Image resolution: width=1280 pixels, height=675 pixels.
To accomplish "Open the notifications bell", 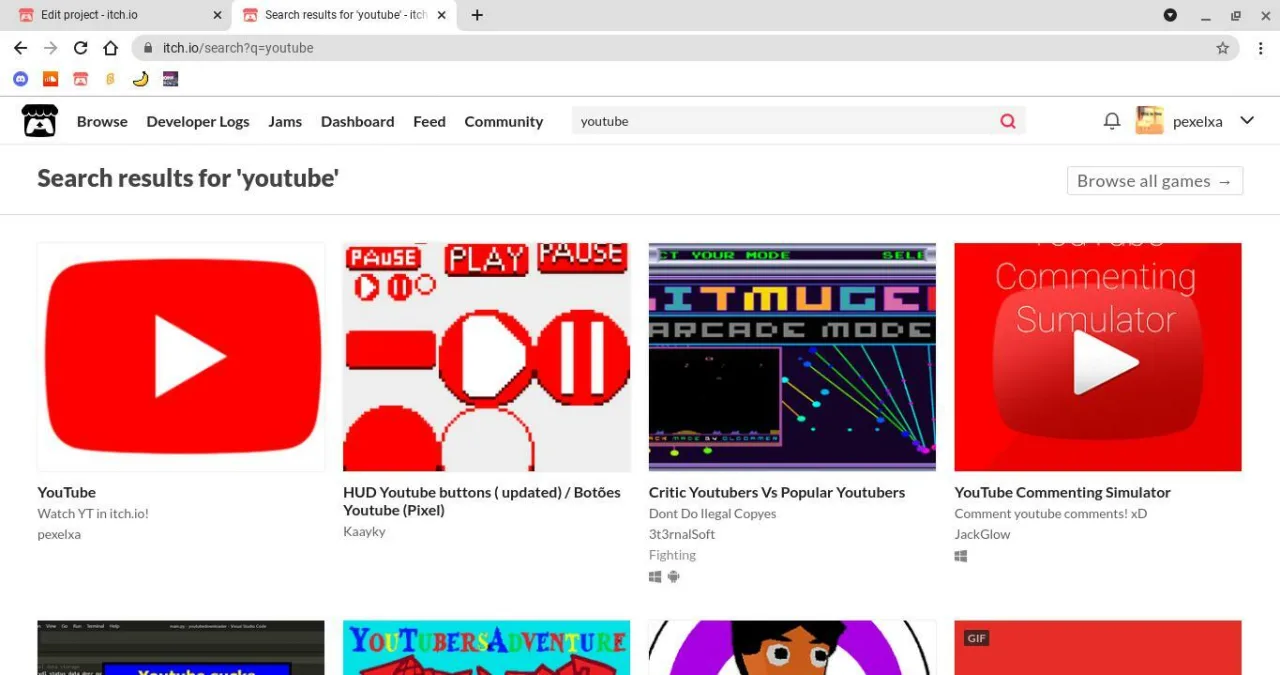I will [x=1112, y=121].
